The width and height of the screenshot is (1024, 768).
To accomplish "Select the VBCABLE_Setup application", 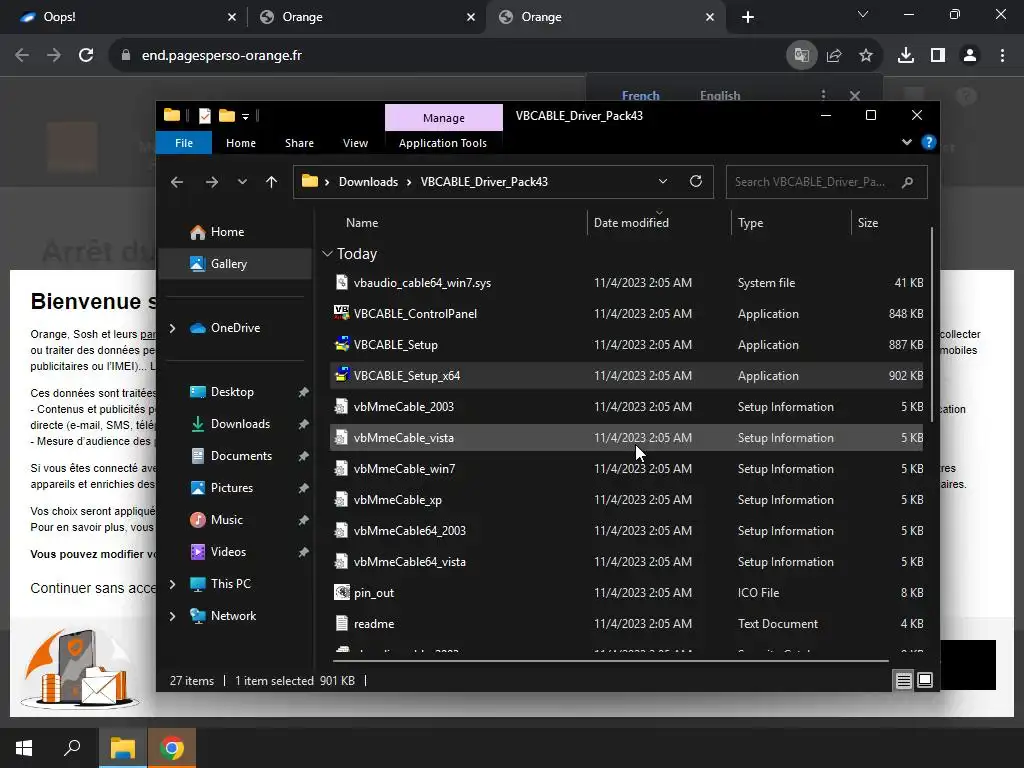I will click(x=626, y=345).
